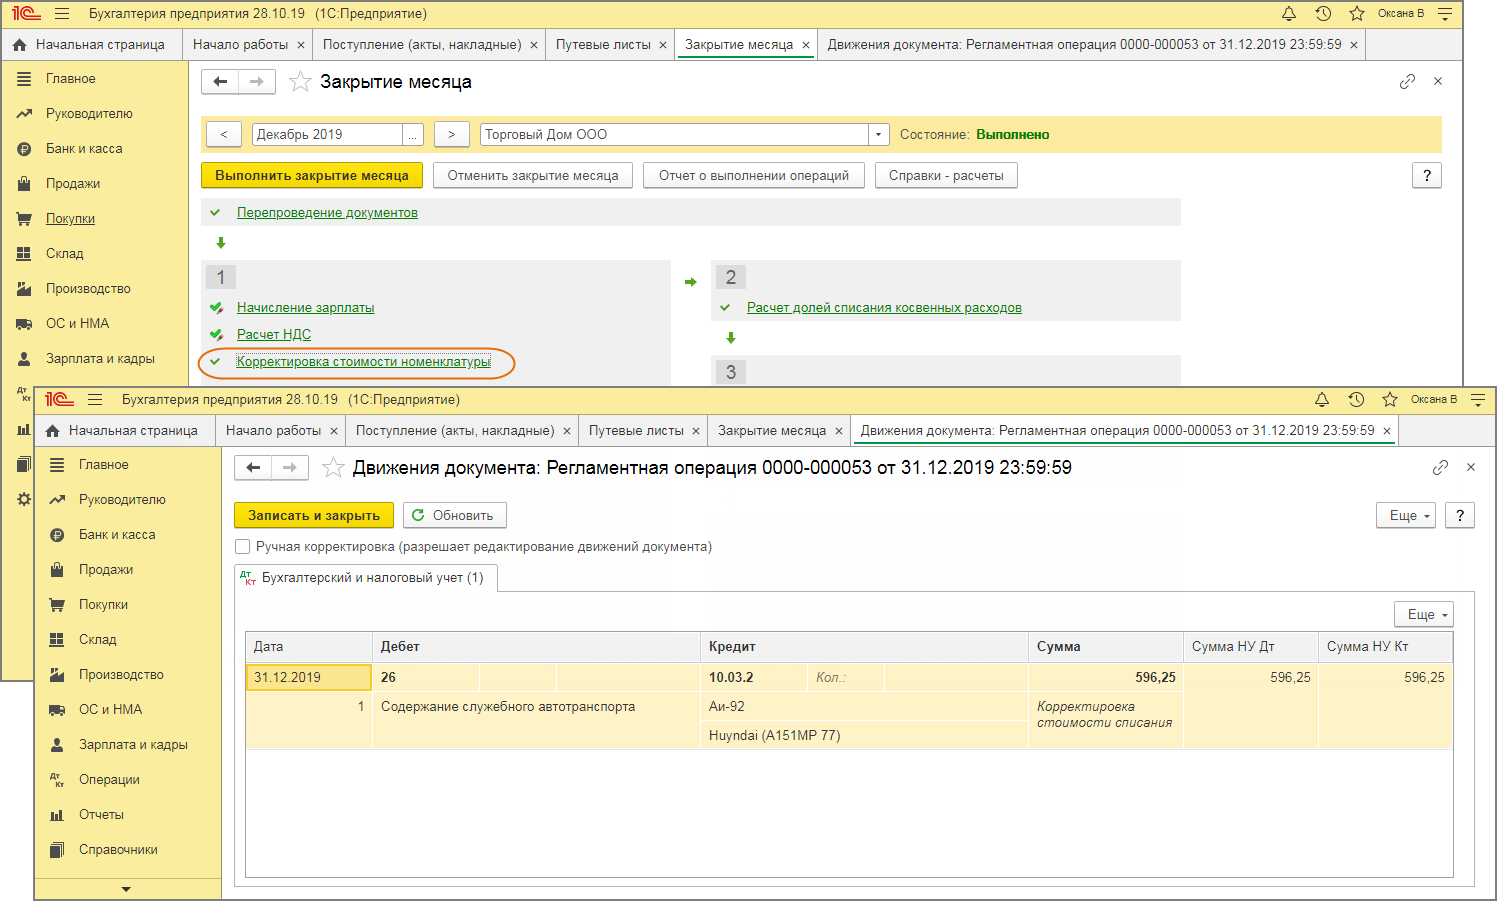This screenshot has height=902, width=1499.
Task: Click Выполнить закрытие месяца button
Action: point(312,176)
